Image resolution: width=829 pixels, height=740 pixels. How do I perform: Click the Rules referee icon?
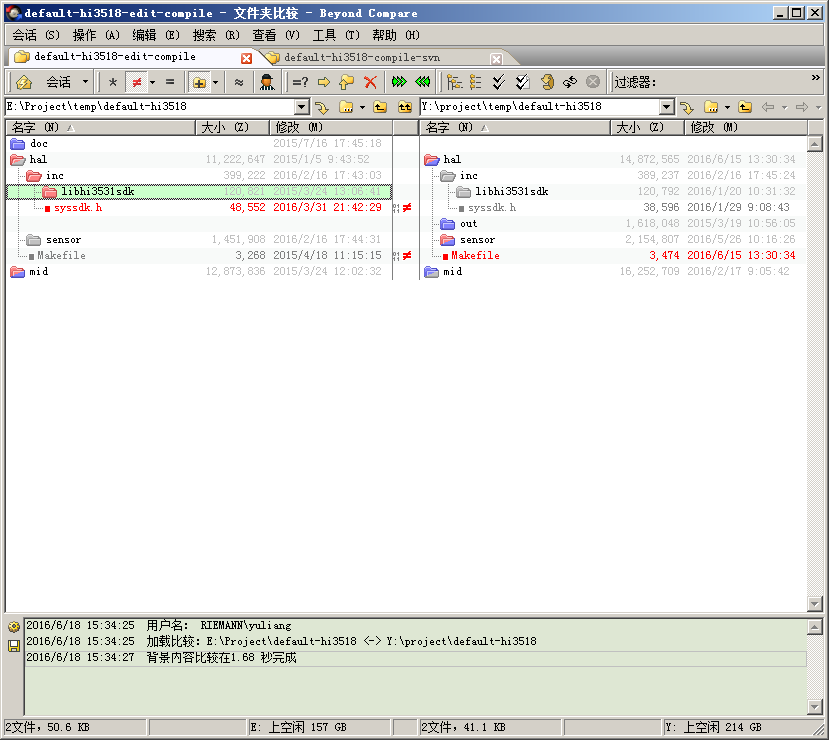(268, 82)
